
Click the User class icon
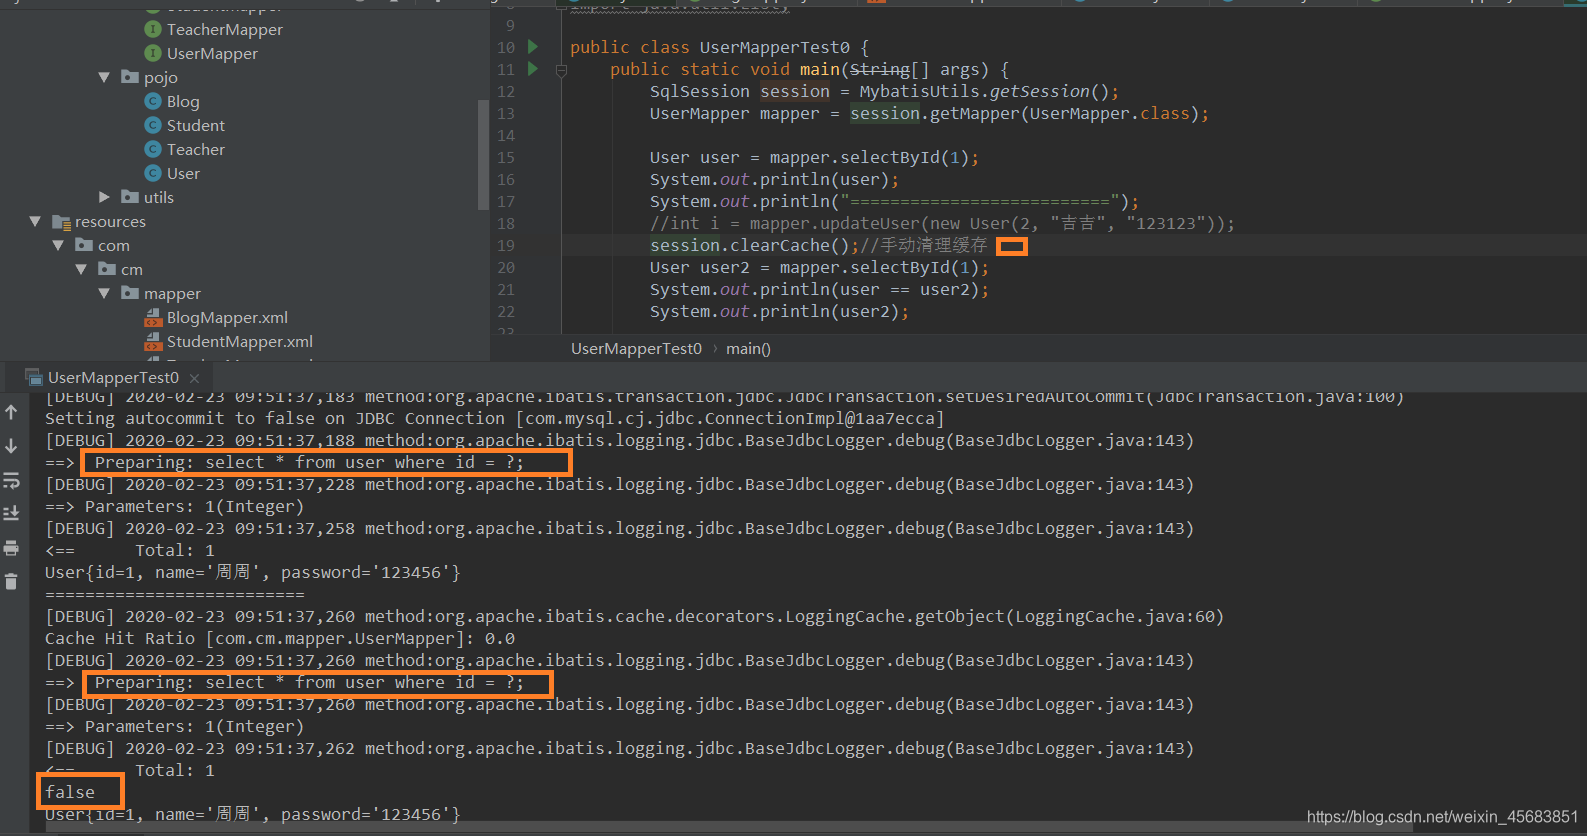[153, 173]
